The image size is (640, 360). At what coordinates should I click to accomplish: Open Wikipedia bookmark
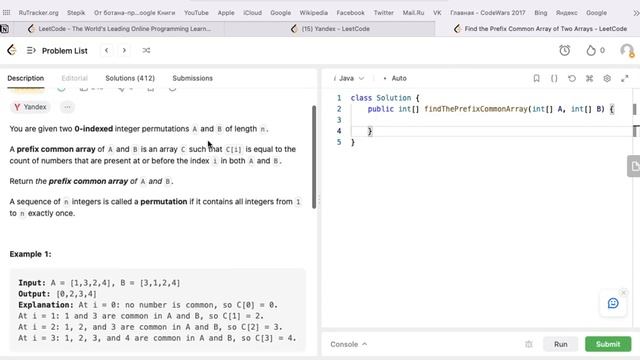[x=313, y=13]
